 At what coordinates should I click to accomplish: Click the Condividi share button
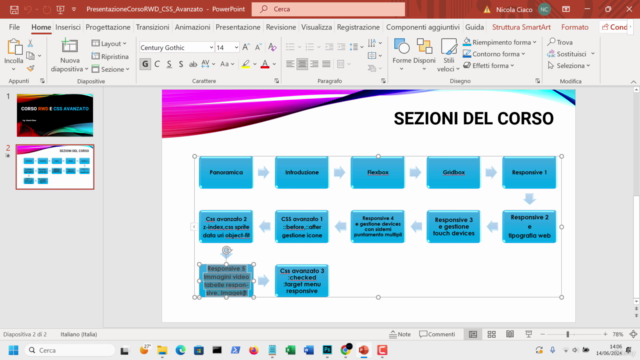point(615,27)
